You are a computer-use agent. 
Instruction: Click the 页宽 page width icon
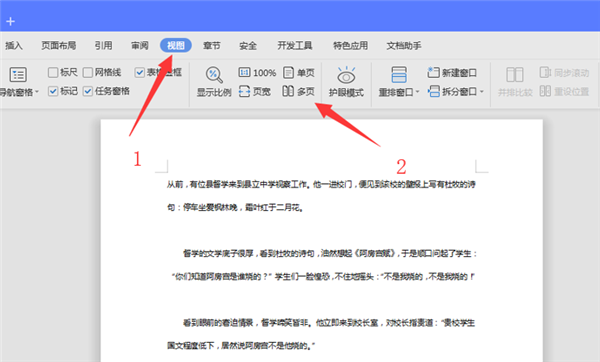coord(245,91)
